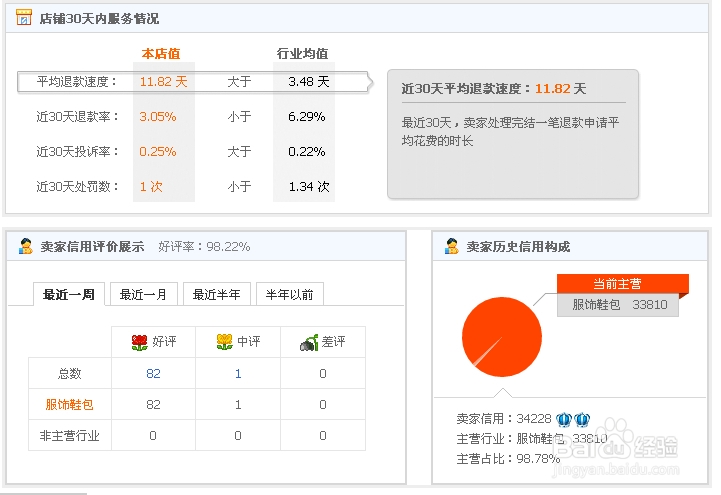Click the shop service calendar icon
The height and width of the screenshot is (495, 721).
[24, 17]
